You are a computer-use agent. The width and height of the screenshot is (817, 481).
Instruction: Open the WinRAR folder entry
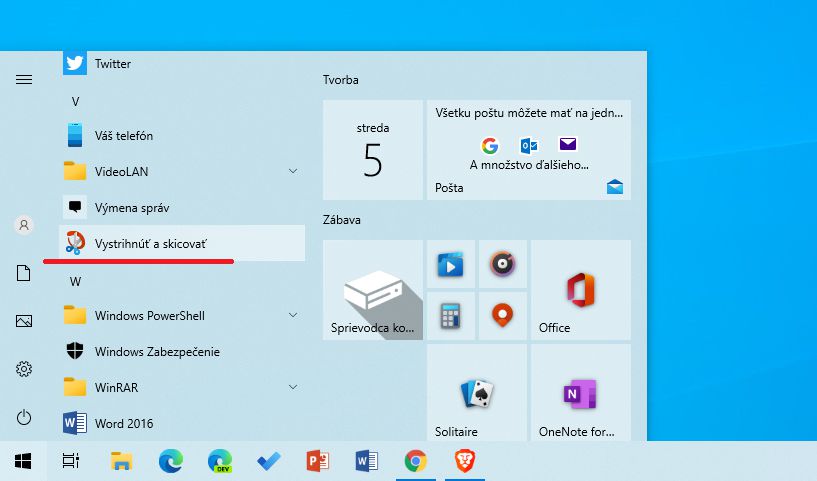(182, 387)
